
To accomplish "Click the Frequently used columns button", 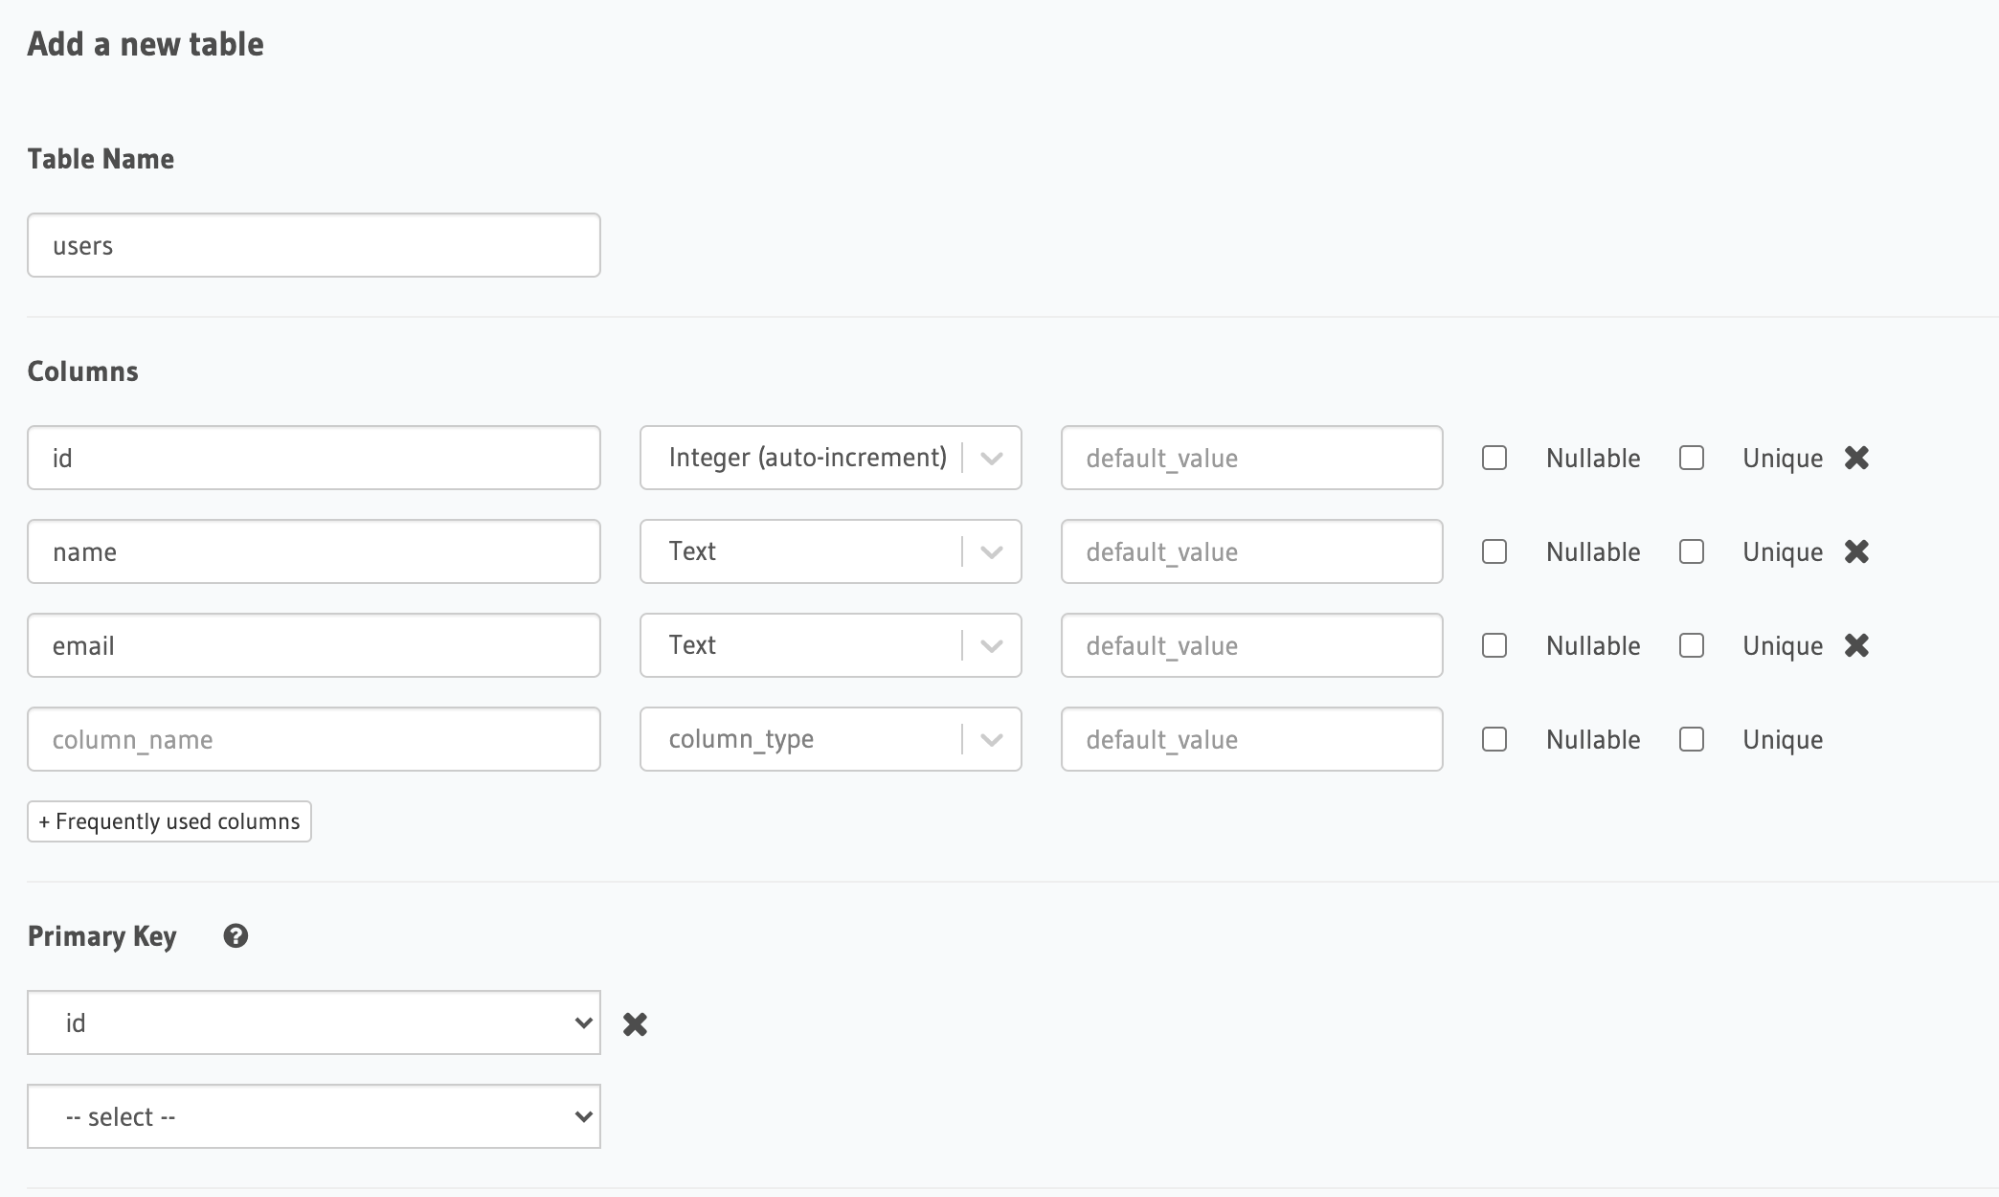I will (x=169, y=822).
